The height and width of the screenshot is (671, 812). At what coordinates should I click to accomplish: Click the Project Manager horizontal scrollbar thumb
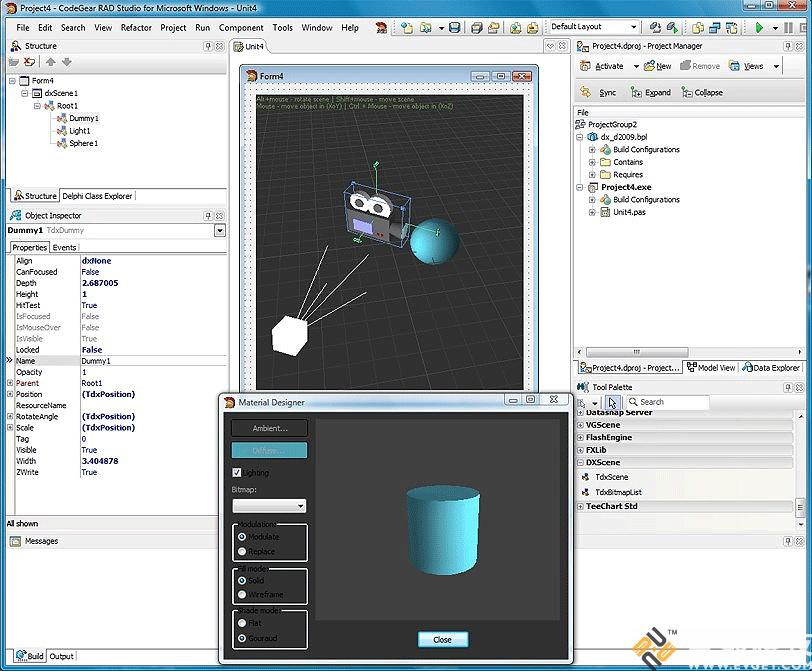(x=637, y=352)
